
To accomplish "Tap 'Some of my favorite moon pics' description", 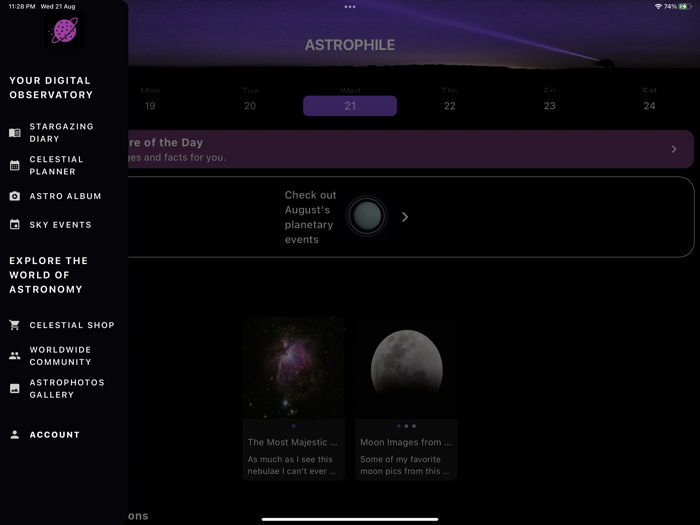I will coord(404,465).
